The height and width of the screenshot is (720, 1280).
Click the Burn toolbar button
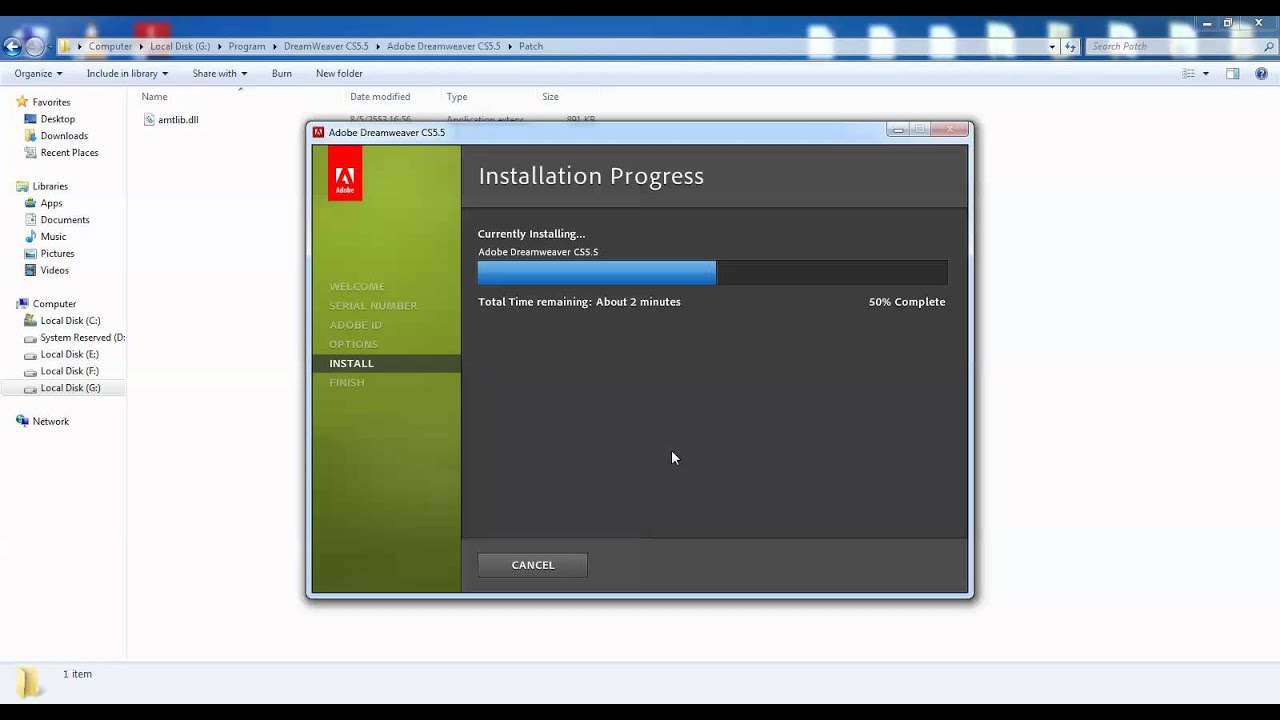282,73
